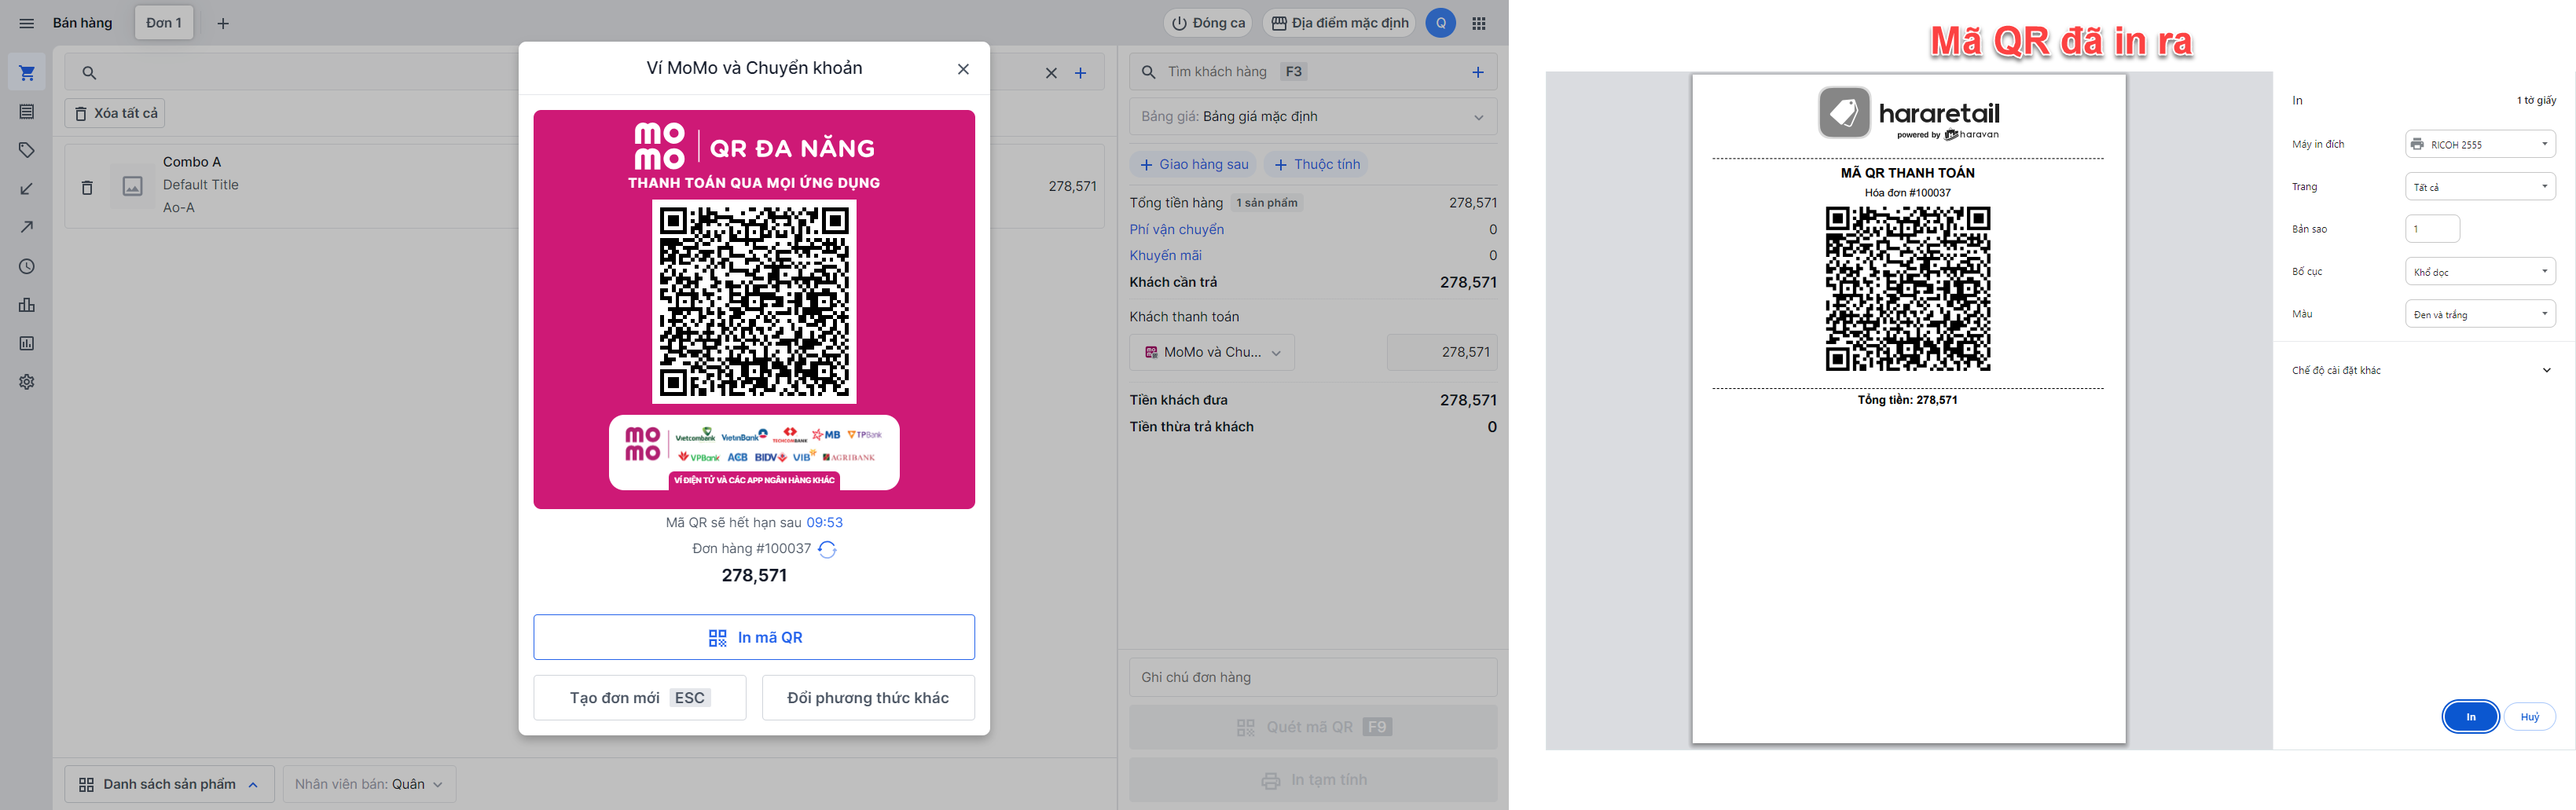Click the Đóng ca button

[1208, 23]
